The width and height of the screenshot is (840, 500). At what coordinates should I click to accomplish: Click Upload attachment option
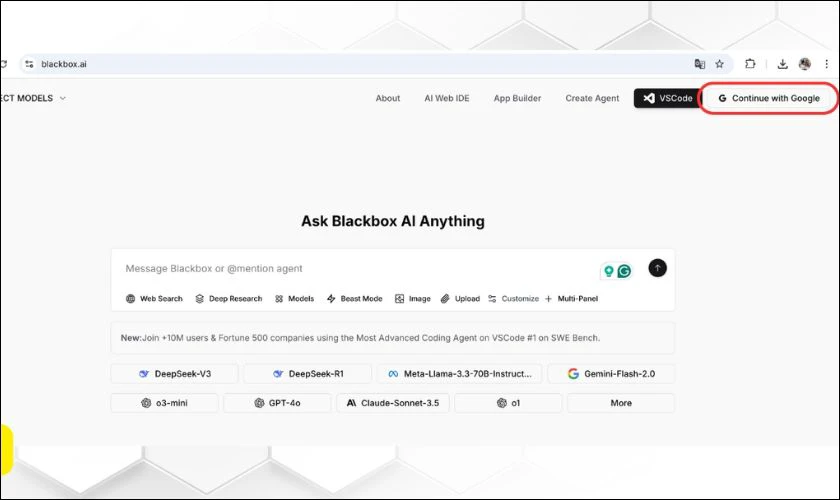tap(460, 298)
